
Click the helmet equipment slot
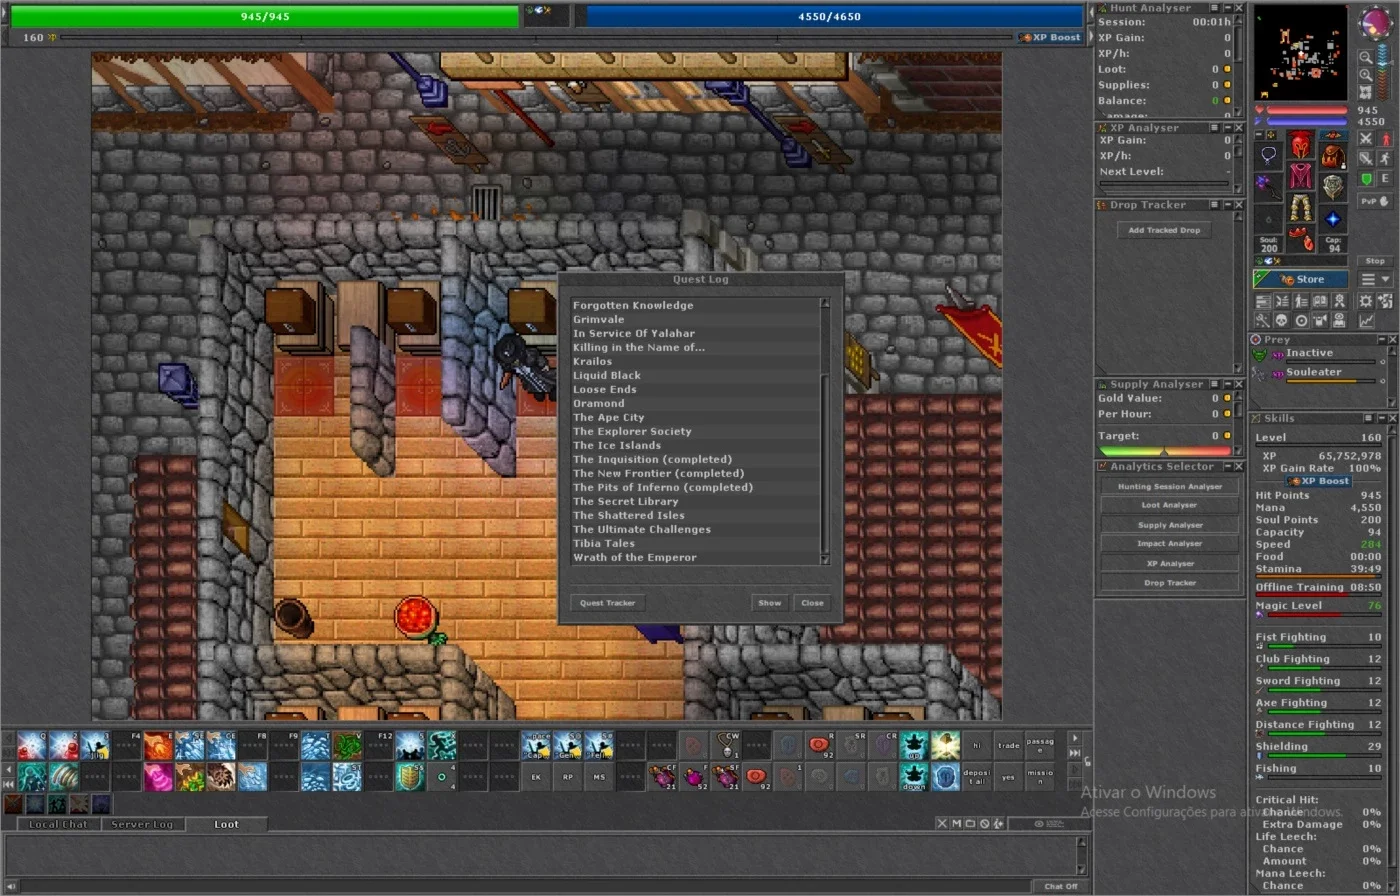click(x=1302, y=143)
